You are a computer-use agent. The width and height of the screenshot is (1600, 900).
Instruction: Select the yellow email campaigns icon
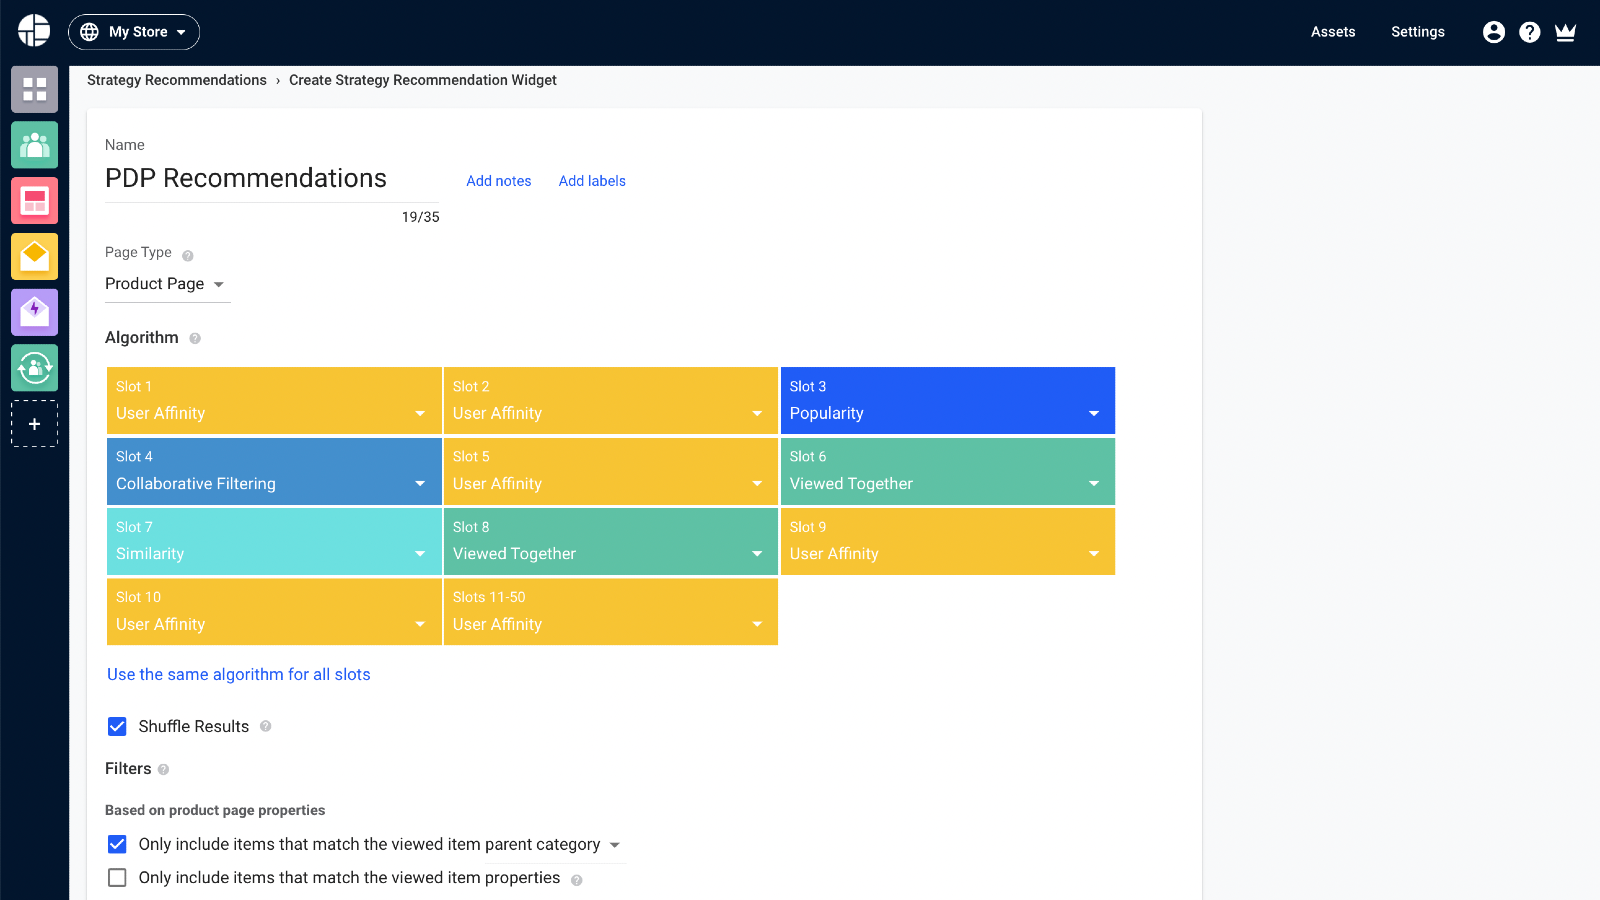point(34,256)
